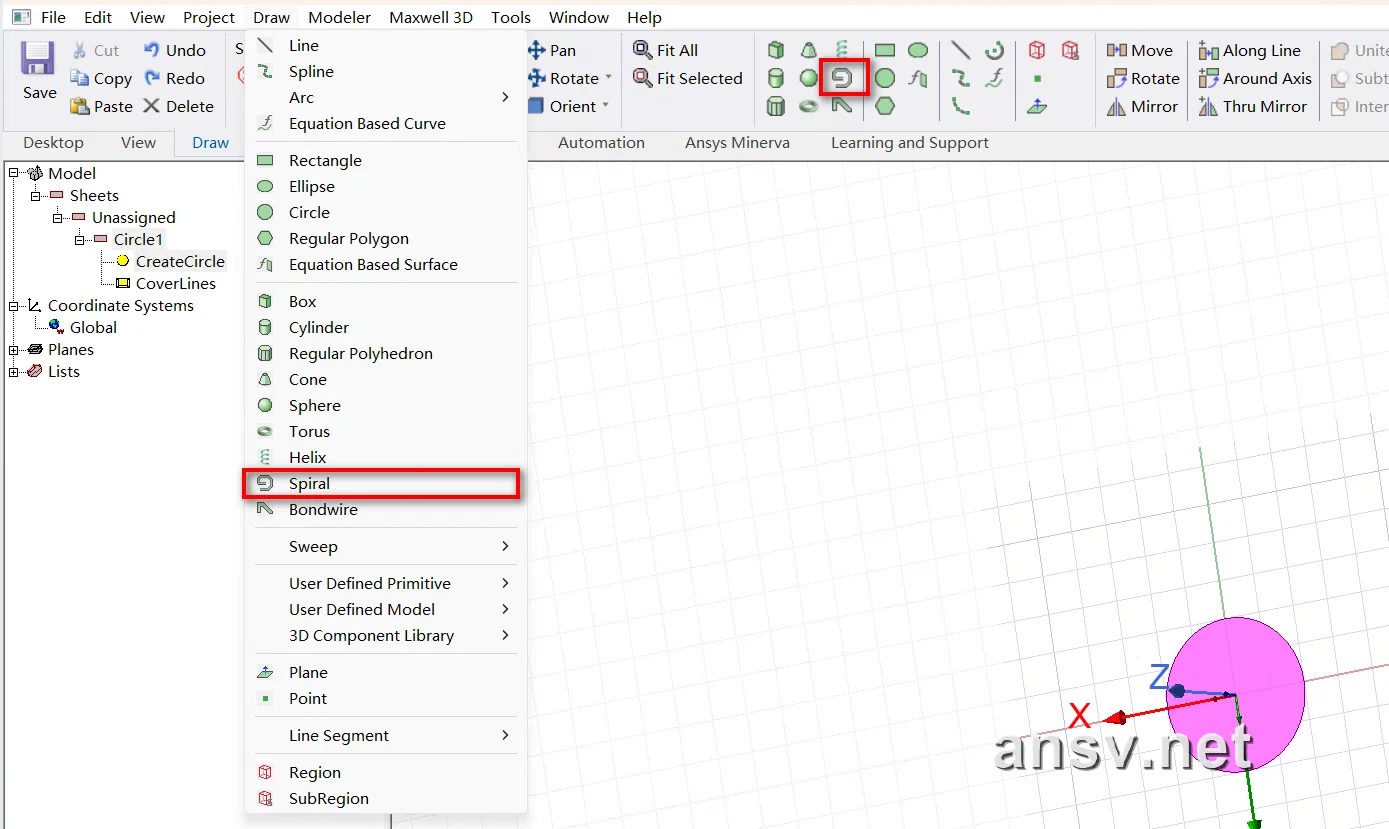Viewport: 1389px width, 829px height.
Task: Choose Helix from the Draw menu
Action: [386, 457]
